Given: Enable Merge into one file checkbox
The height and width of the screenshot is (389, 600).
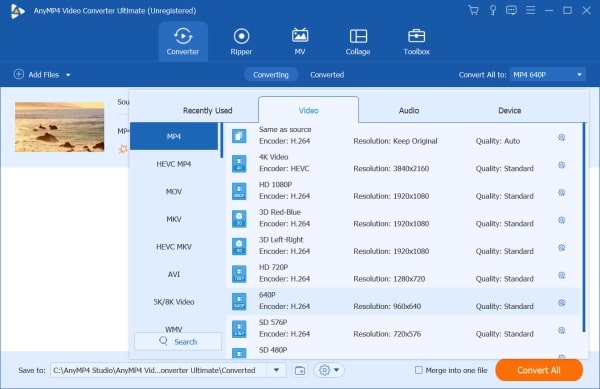Looking at the screenshot, I should 419,370.
